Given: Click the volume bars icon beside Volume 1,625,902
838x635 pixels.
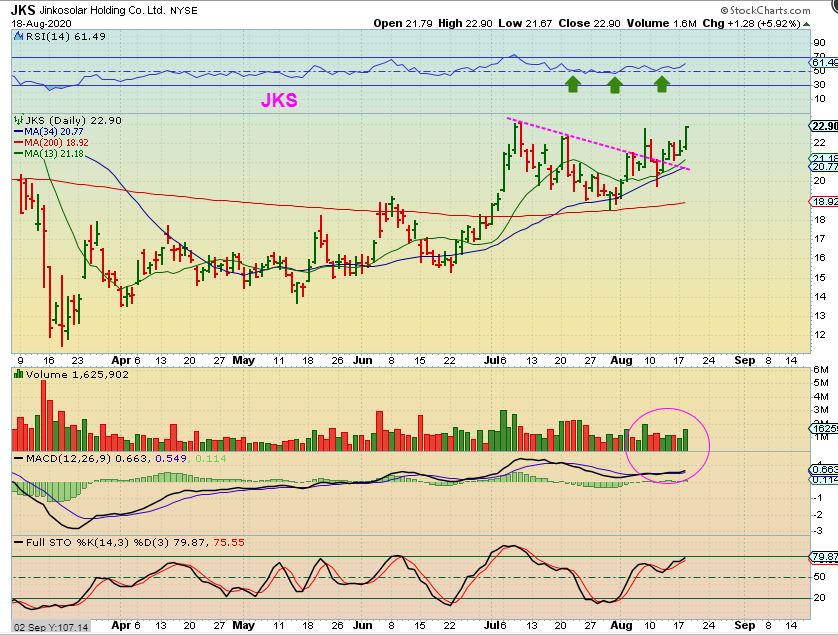Looking at the screenshot, I should pyautogui.click(x=19, y=374).
